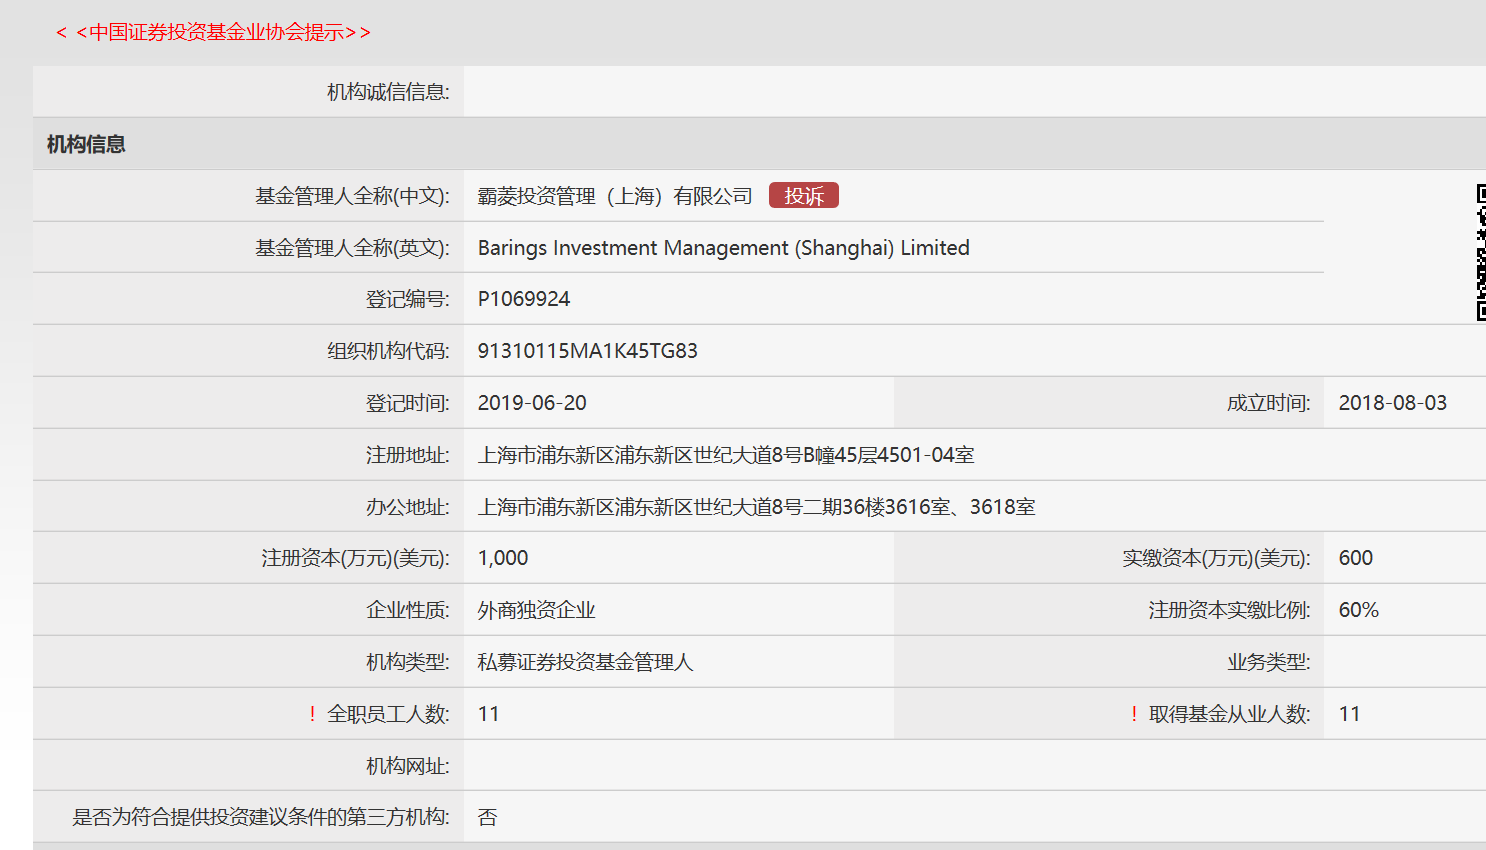Click the Barings Investment Management English name
The image size is (1486, 850).
coord(723,248)
